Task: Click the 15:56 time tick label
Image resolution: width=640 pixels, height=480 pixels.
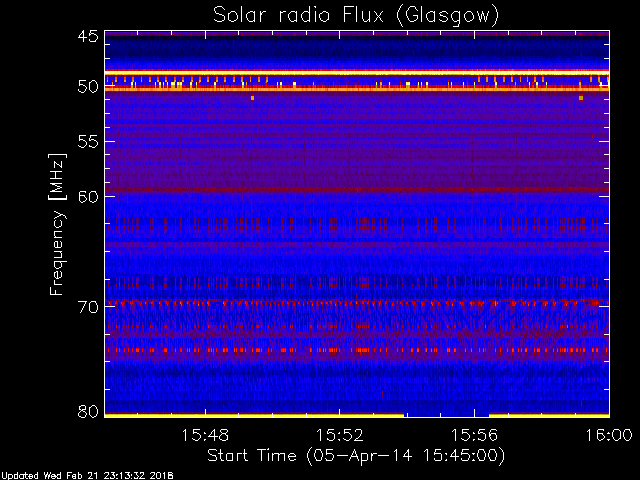Action: [474, 435]
